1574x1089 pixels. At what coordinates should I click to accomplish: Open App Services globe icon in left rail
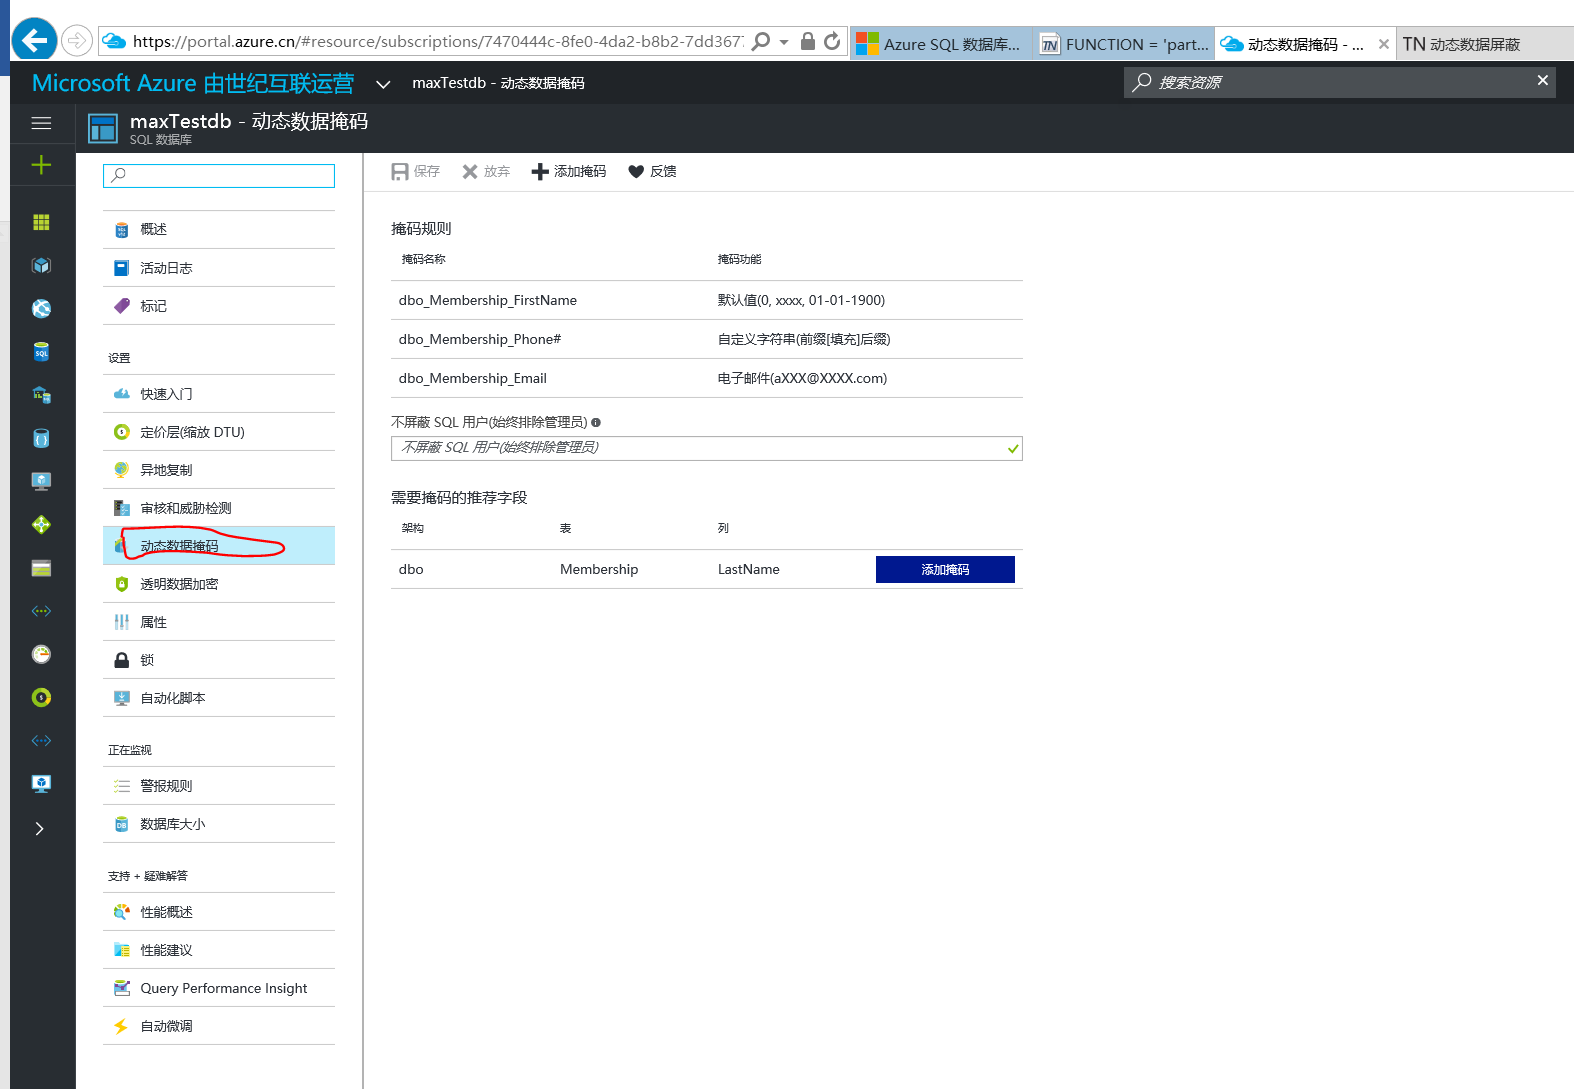point(41,308)
